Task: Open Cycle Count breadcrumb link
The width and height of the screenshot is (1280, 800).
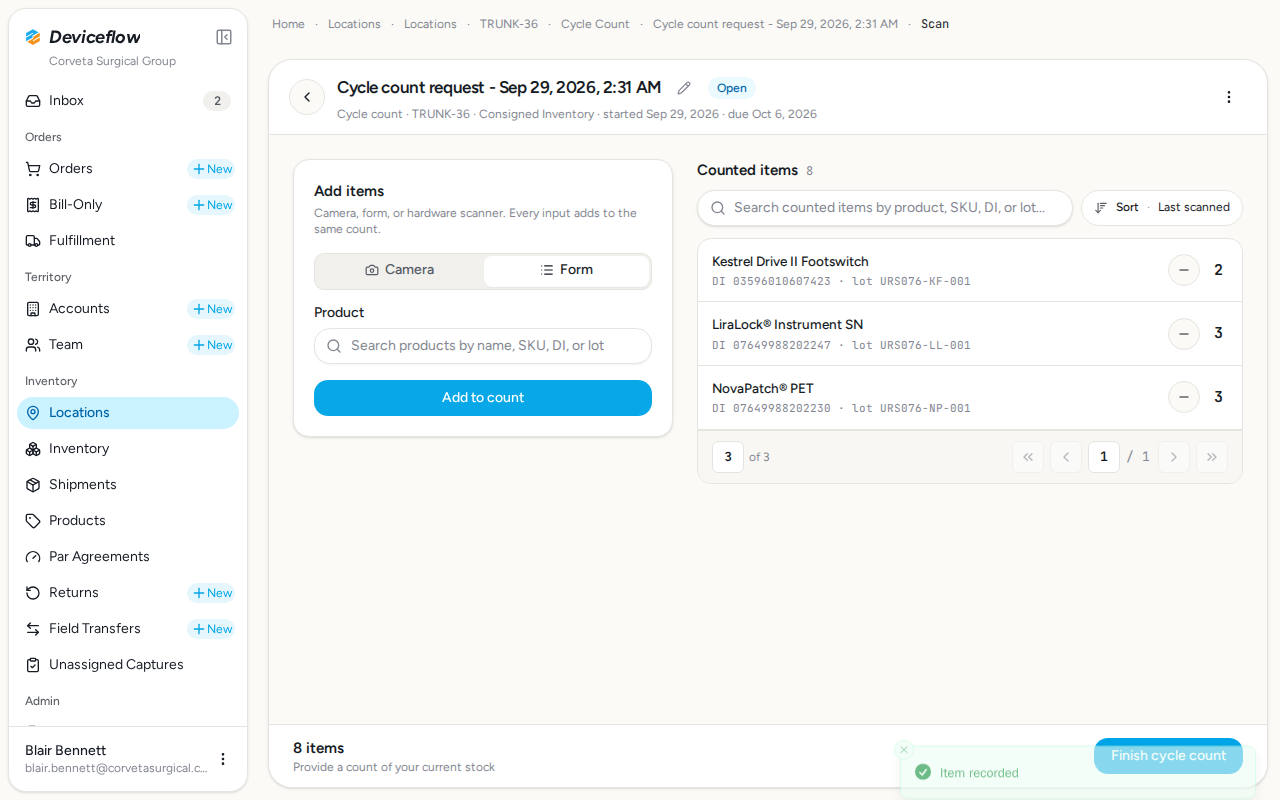Action: click(595, 24)
